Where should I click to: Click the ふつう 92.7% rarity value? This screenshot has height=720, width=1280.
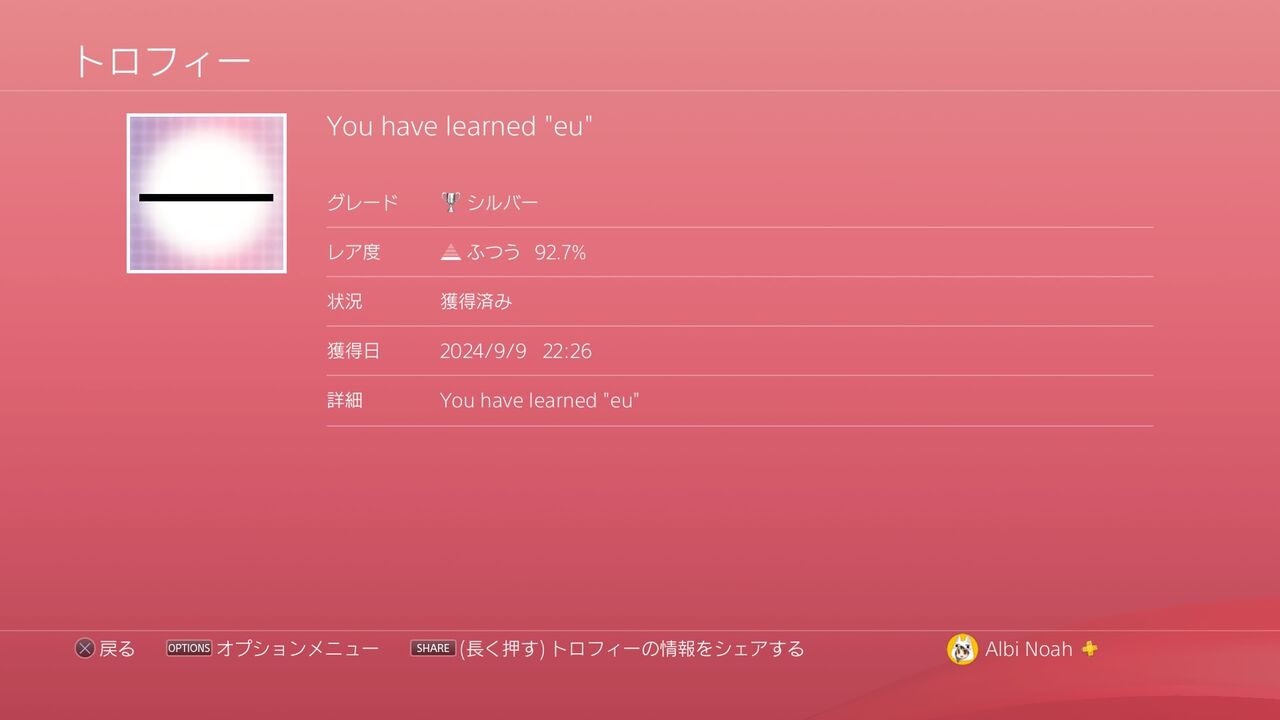click(526, 252)
